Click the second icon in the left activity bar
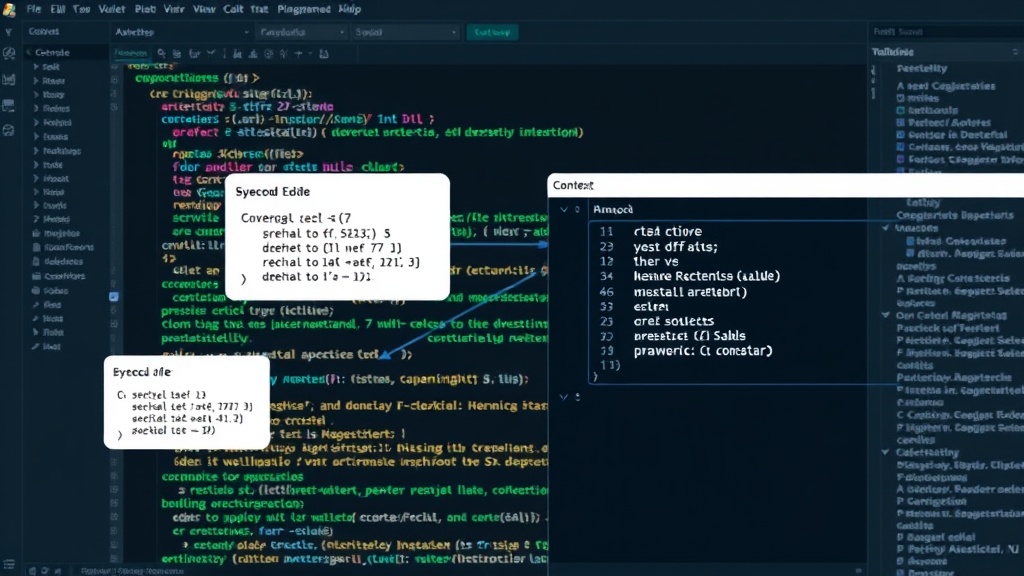Image resolution: width=1024 pixels, height=576 pixels. pos(8,54)
